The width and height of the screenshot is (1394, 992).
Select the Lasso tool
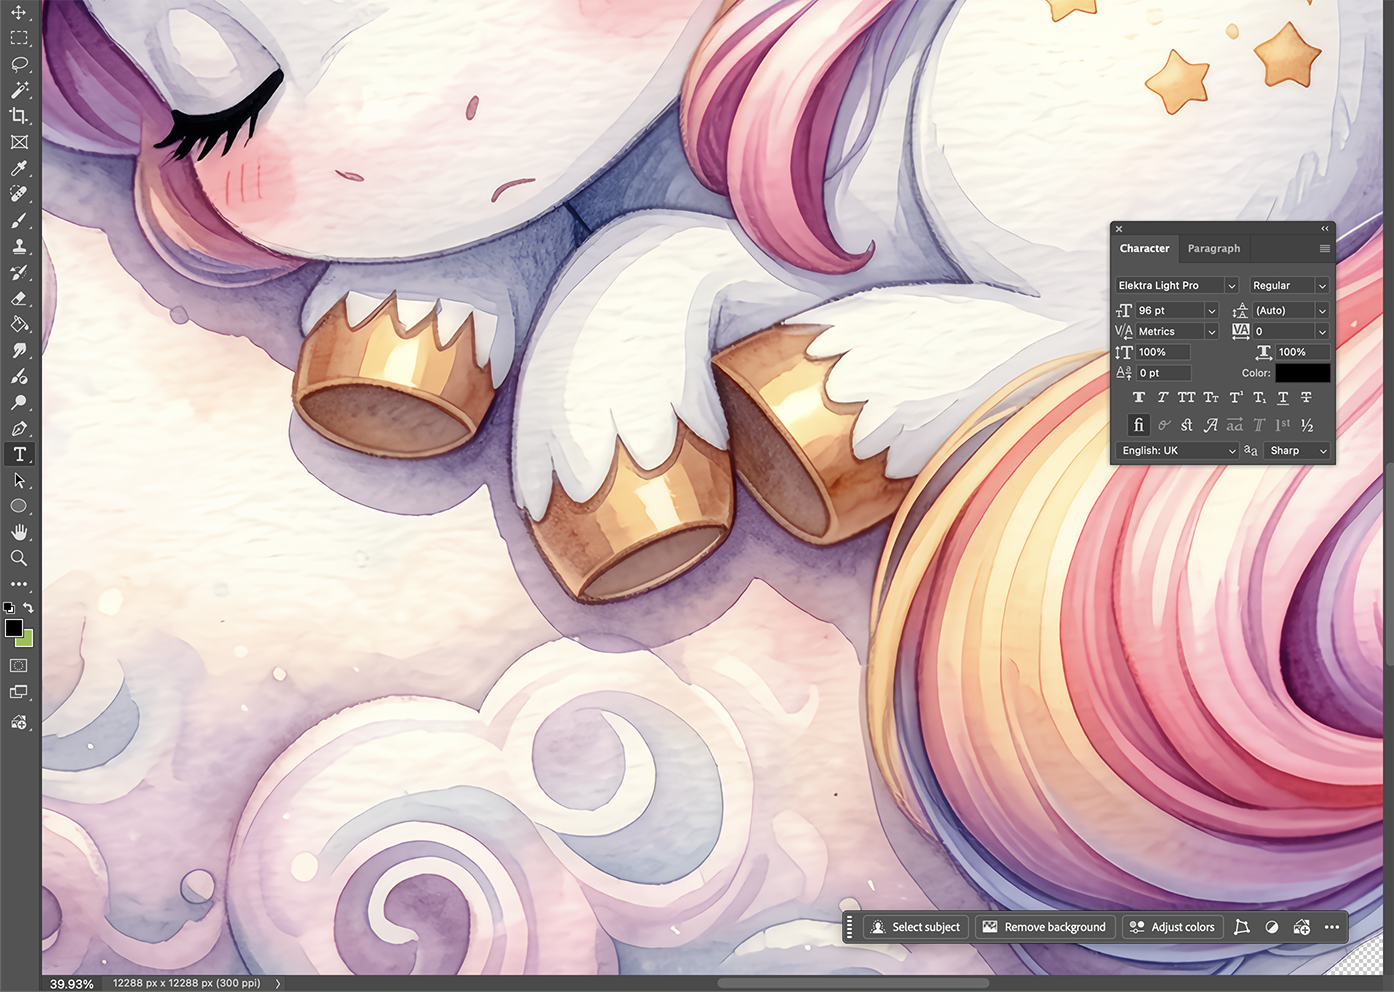[x=19, y=64]
